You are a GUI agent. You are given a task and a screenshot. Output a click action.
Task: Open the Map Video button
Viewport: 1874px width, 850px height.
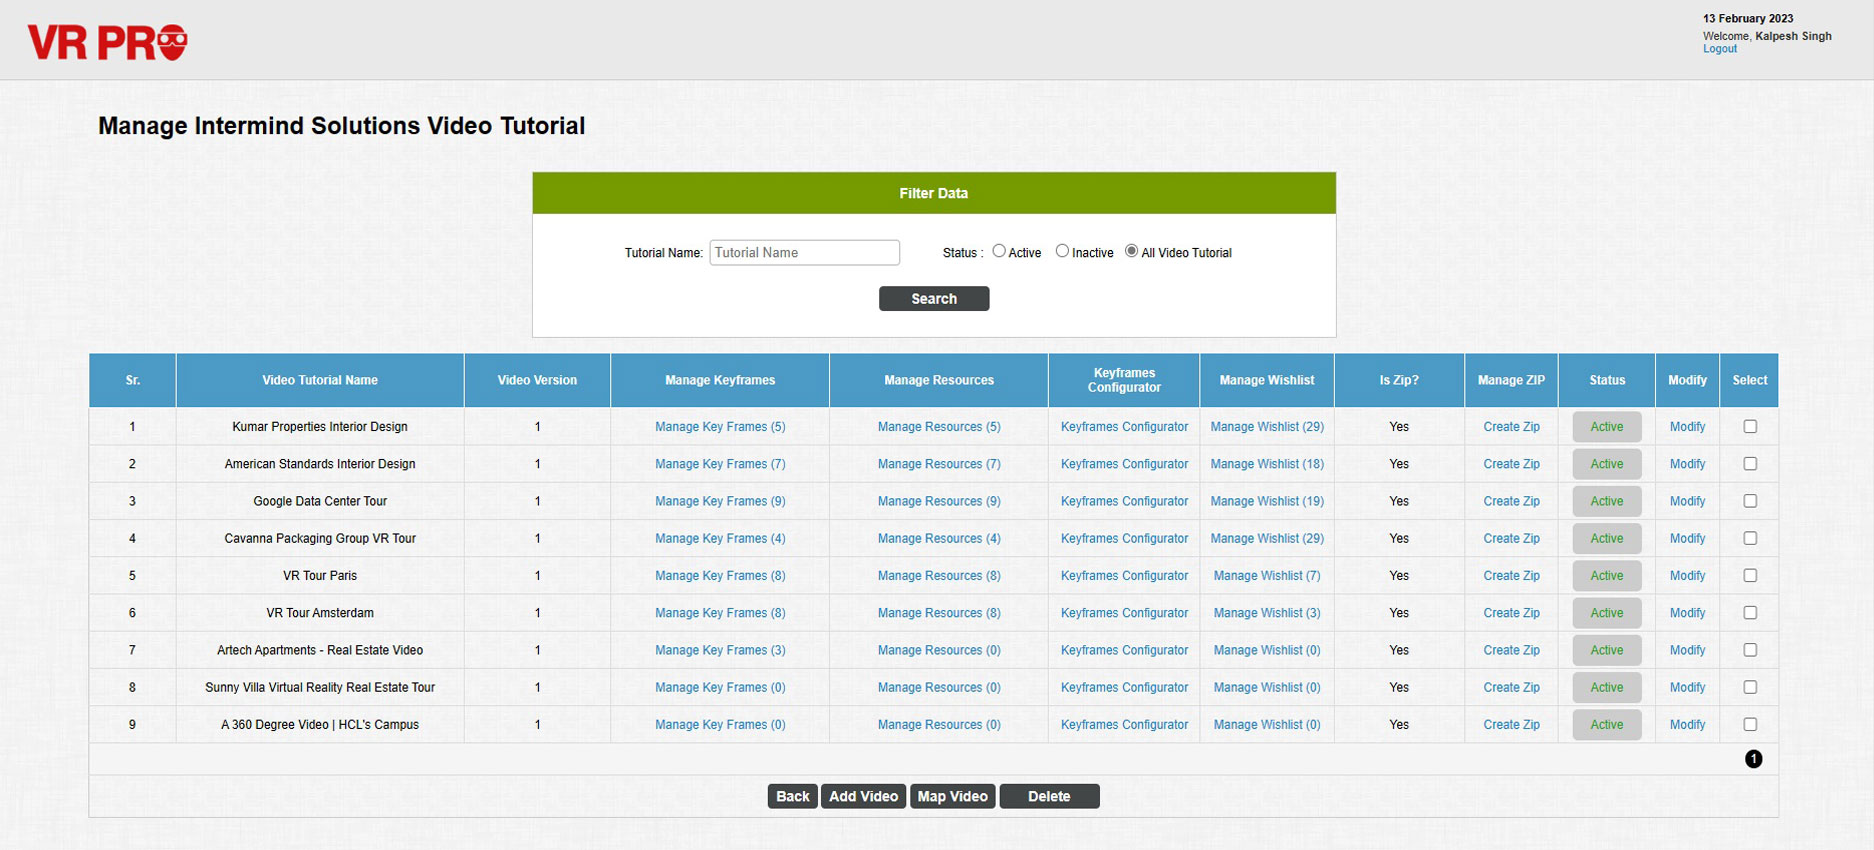tap(952, 796)
